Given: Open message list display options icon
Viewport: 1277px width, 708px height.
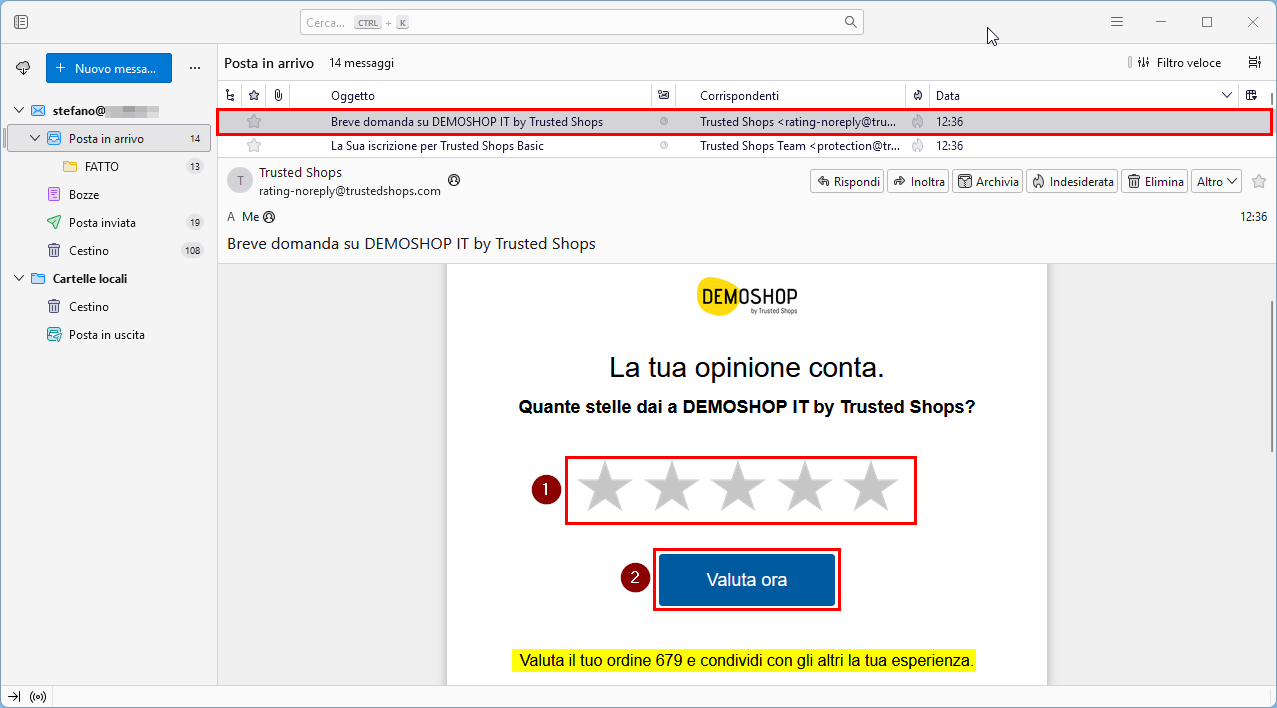Looking at the screenshot, I should coord(1254,62).
